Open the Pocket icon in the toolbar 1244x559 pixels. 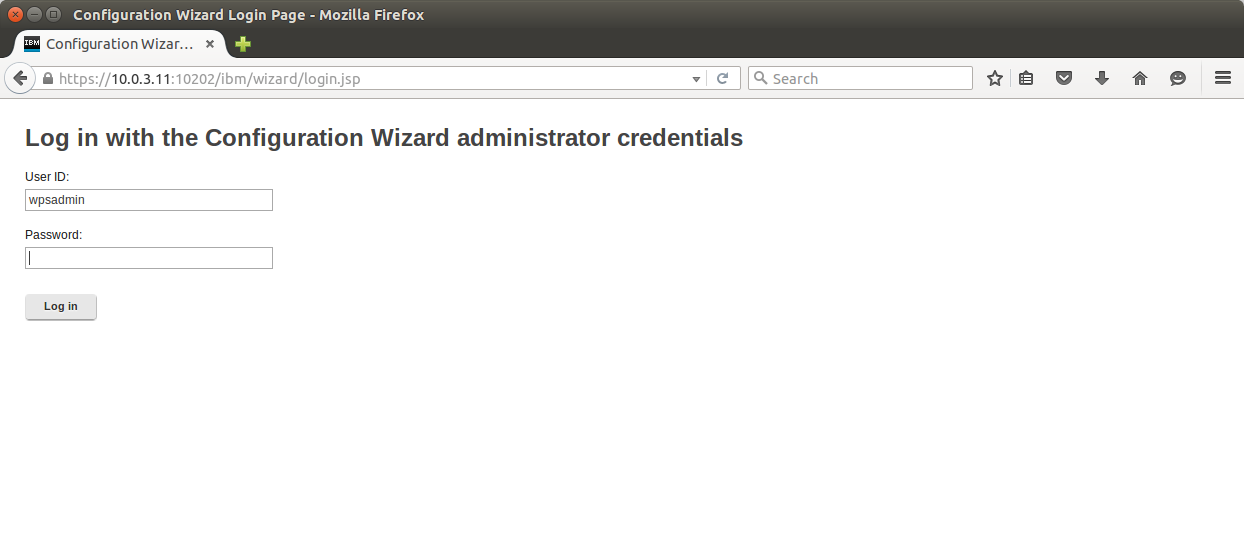[1064, 78]
